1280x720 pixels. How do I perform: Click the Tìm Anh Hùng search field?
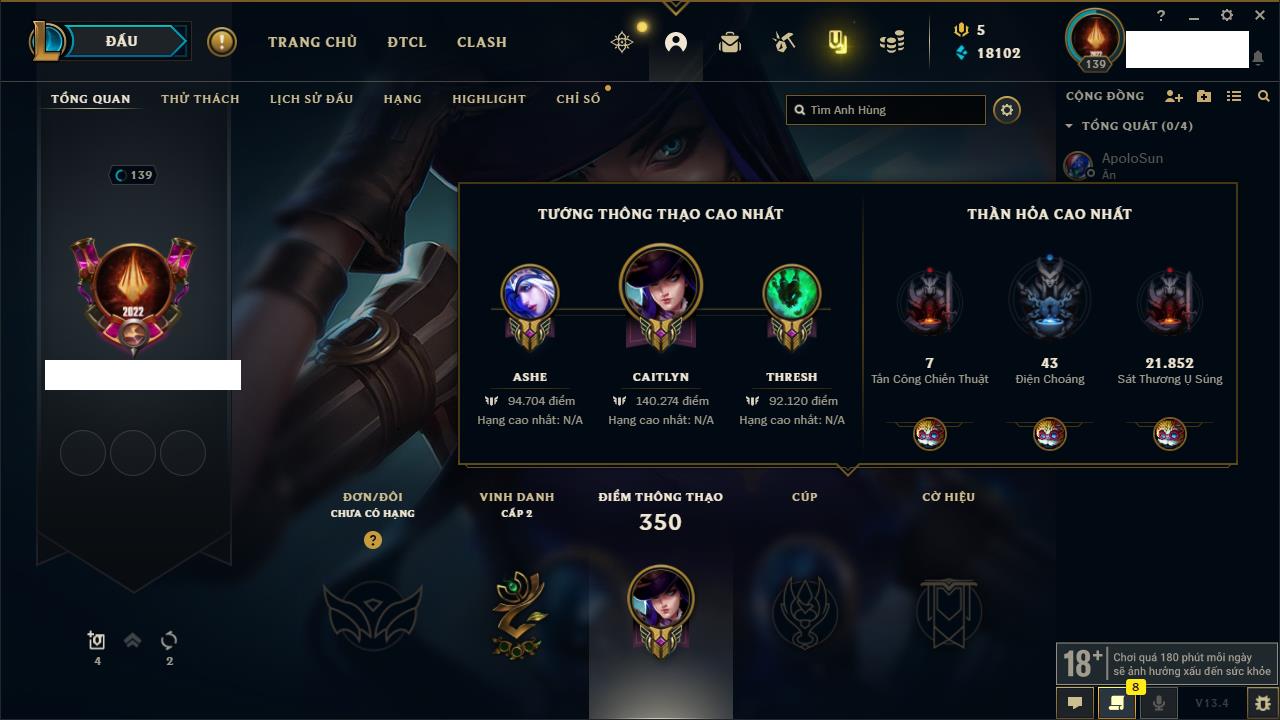(x=886, y=110)
